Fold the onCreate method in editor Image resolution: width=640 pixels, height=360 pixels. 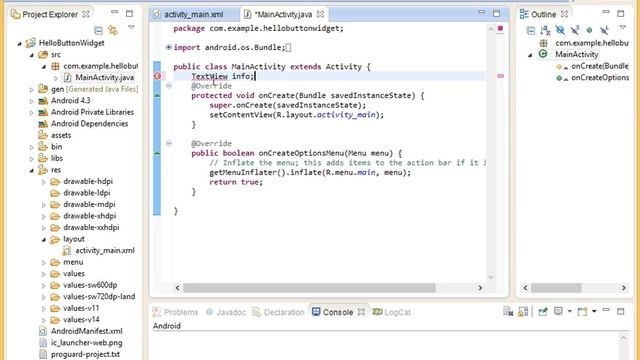(168, 86)
